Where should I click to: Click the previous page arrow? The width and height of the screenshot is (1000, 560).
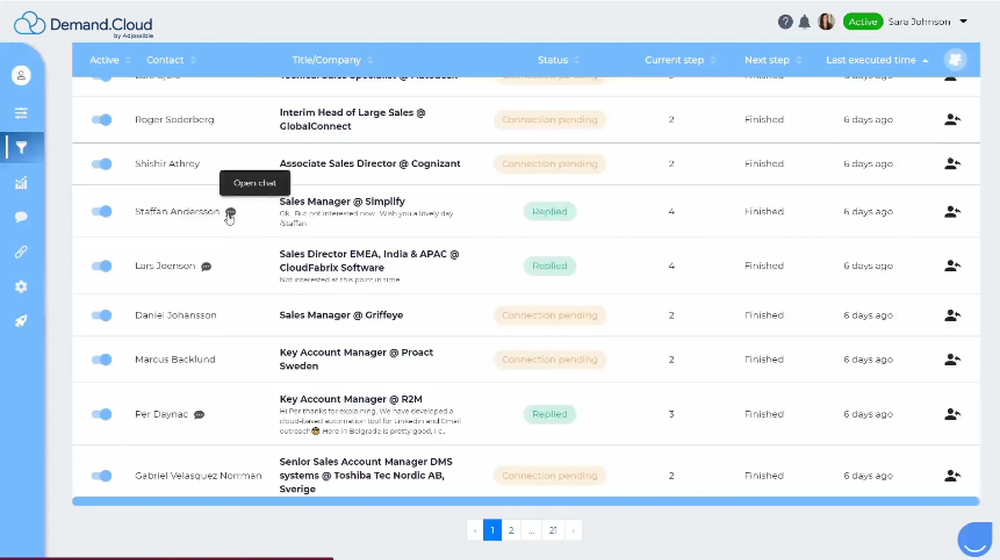pyautogui.click(x=475, y=530)
